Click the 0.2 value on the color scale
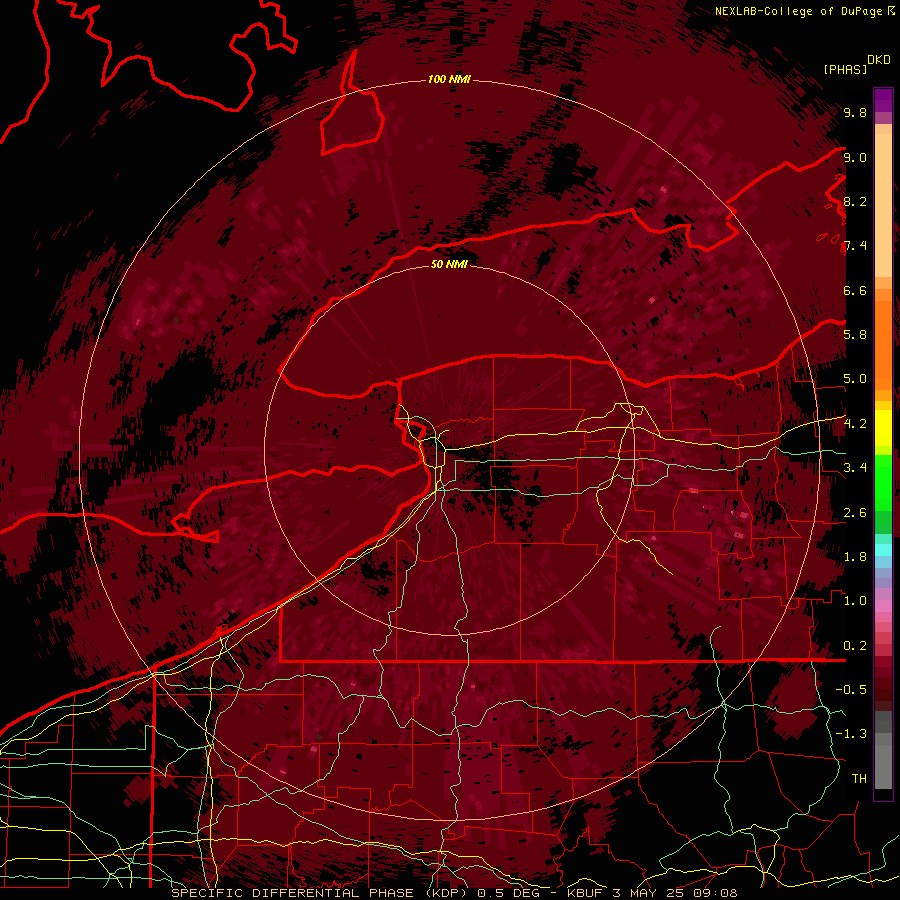The image size is (900, 900). coord(855,645)
